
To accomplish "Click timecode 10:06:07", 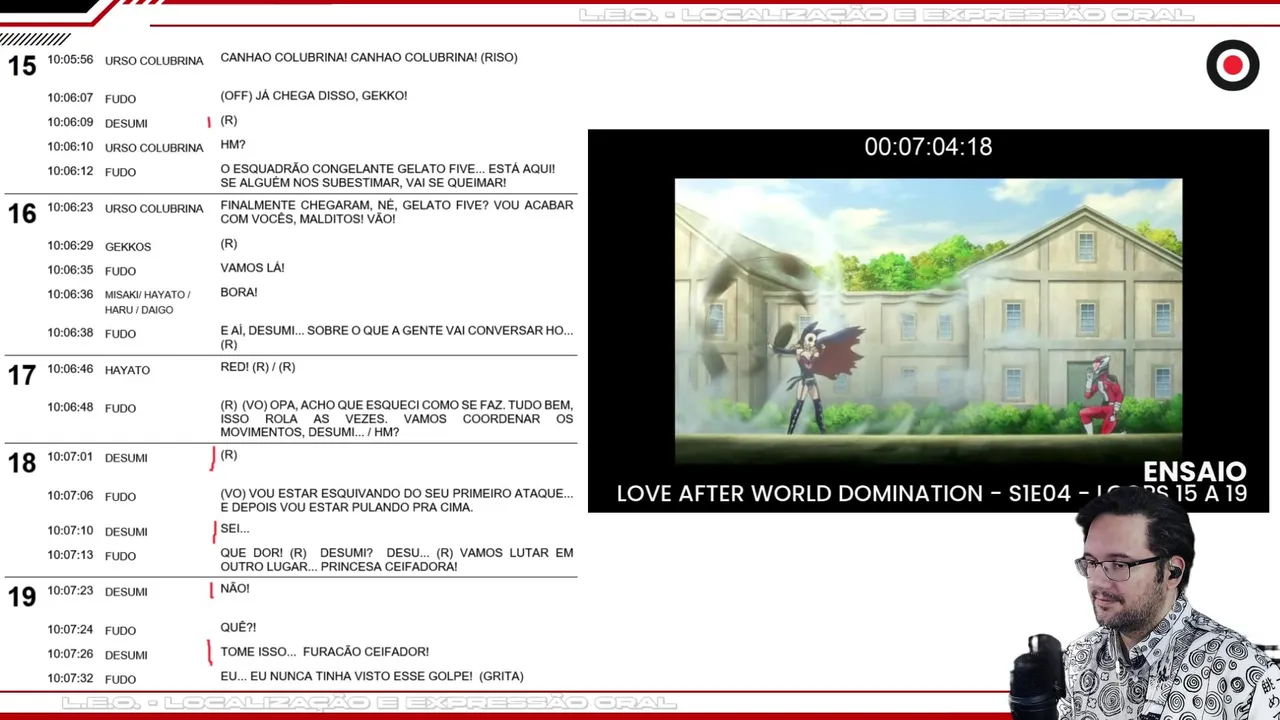I will pos(70,98).
